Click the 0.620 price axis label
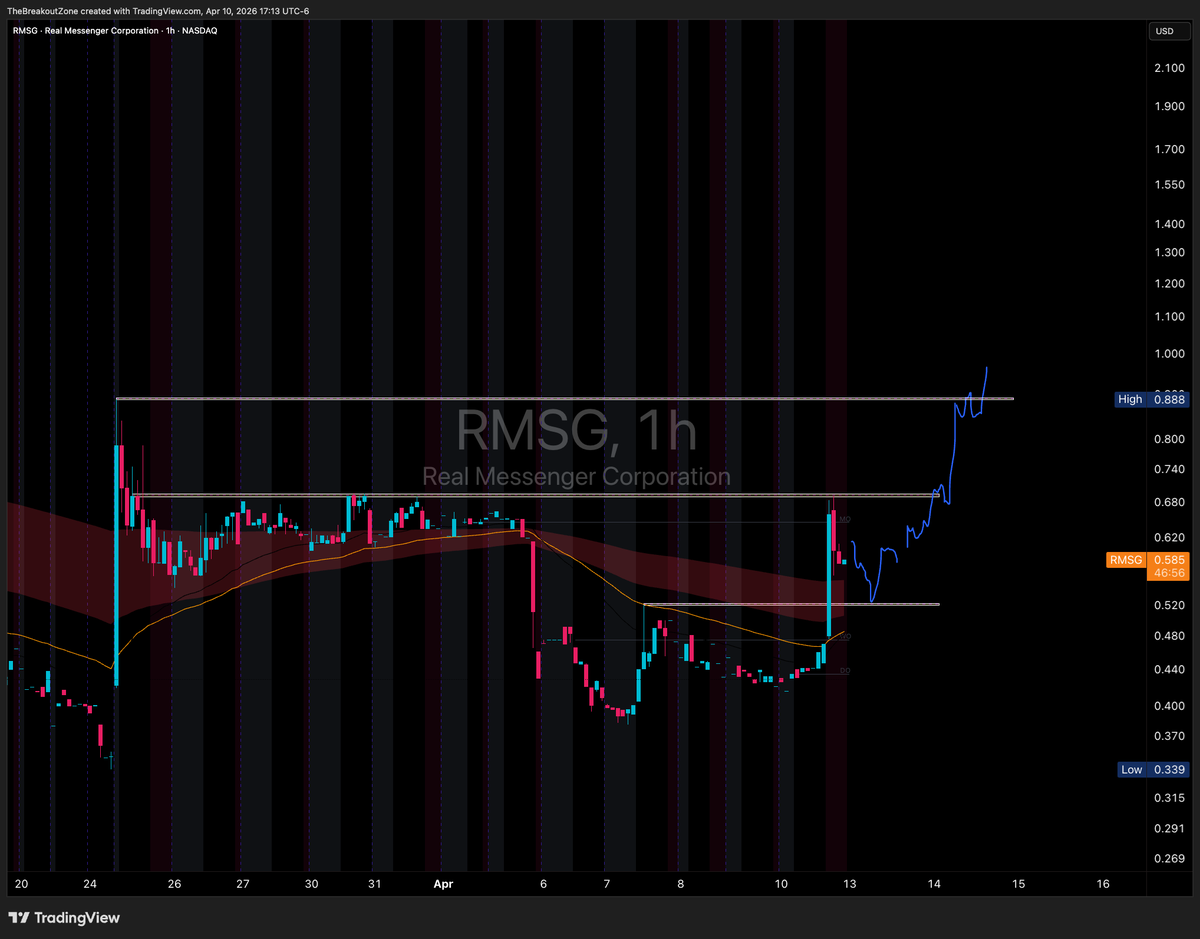The height and width of the screenshot is (939, 1200). [1169, 537]
